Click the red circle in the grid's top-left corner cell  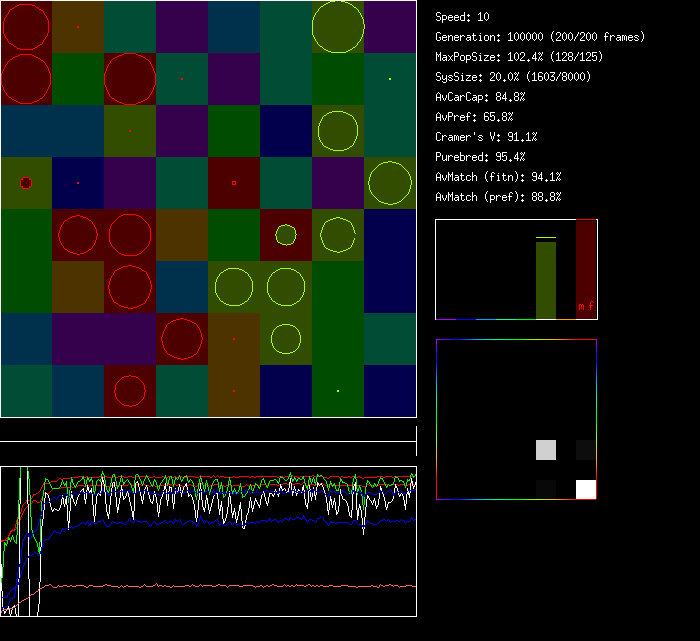[26, 27]
